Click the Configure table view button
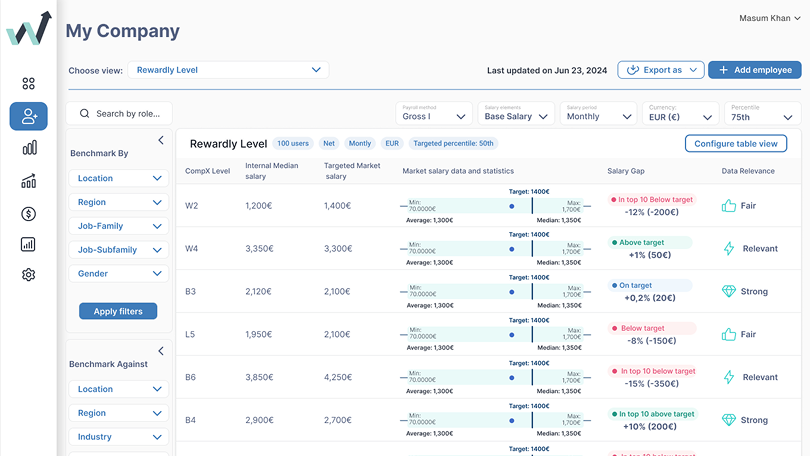 tap(735, 144)
